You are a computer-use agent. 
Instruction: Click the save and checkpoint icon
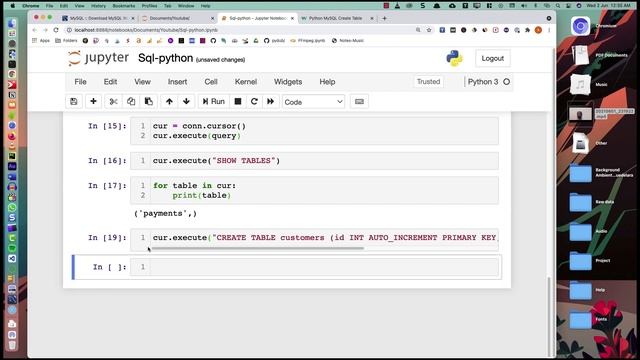(x=73, y=102)
